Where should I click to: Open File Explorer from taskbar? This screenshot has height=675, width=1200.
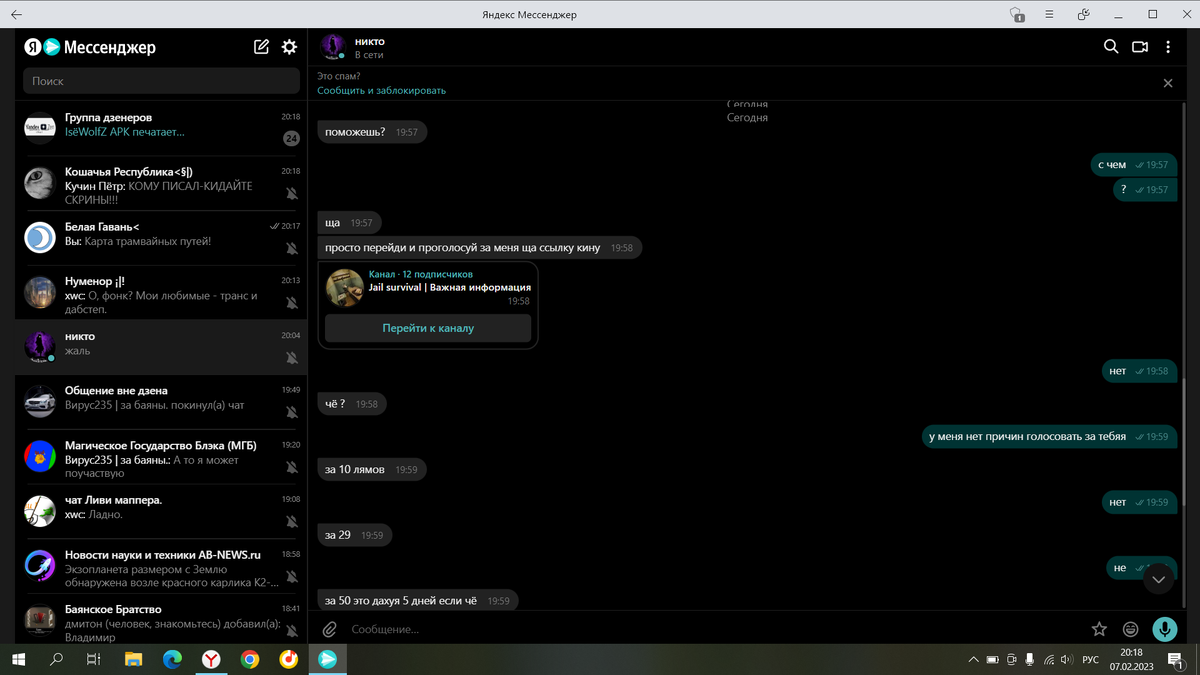pyautogui.click(x=133, y=659)
